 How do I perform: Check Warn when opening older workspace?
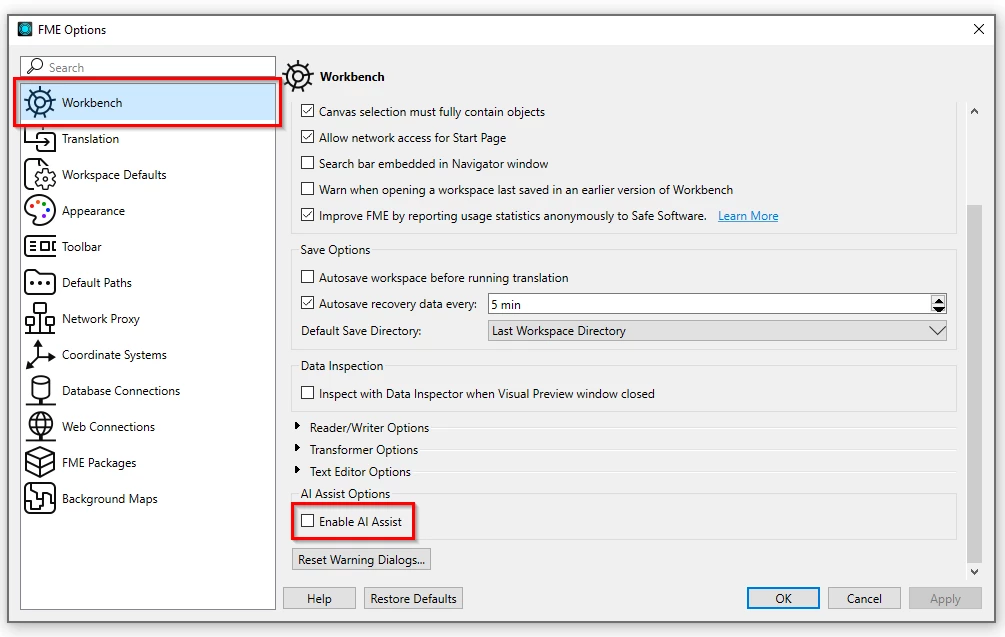pos(308,189)
